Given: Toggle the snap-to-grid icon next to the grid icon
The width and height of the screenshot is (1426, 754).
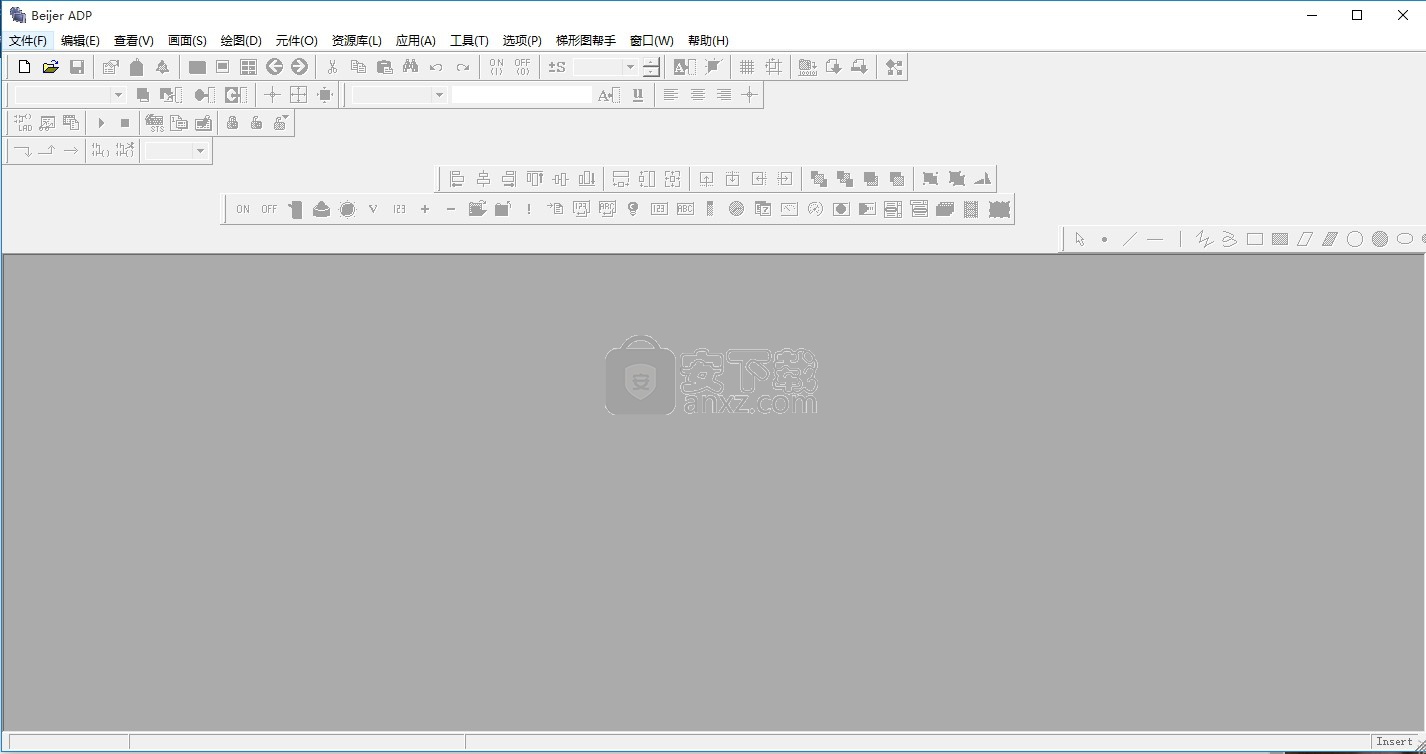Looking at the screenshot, I should 773,67.
